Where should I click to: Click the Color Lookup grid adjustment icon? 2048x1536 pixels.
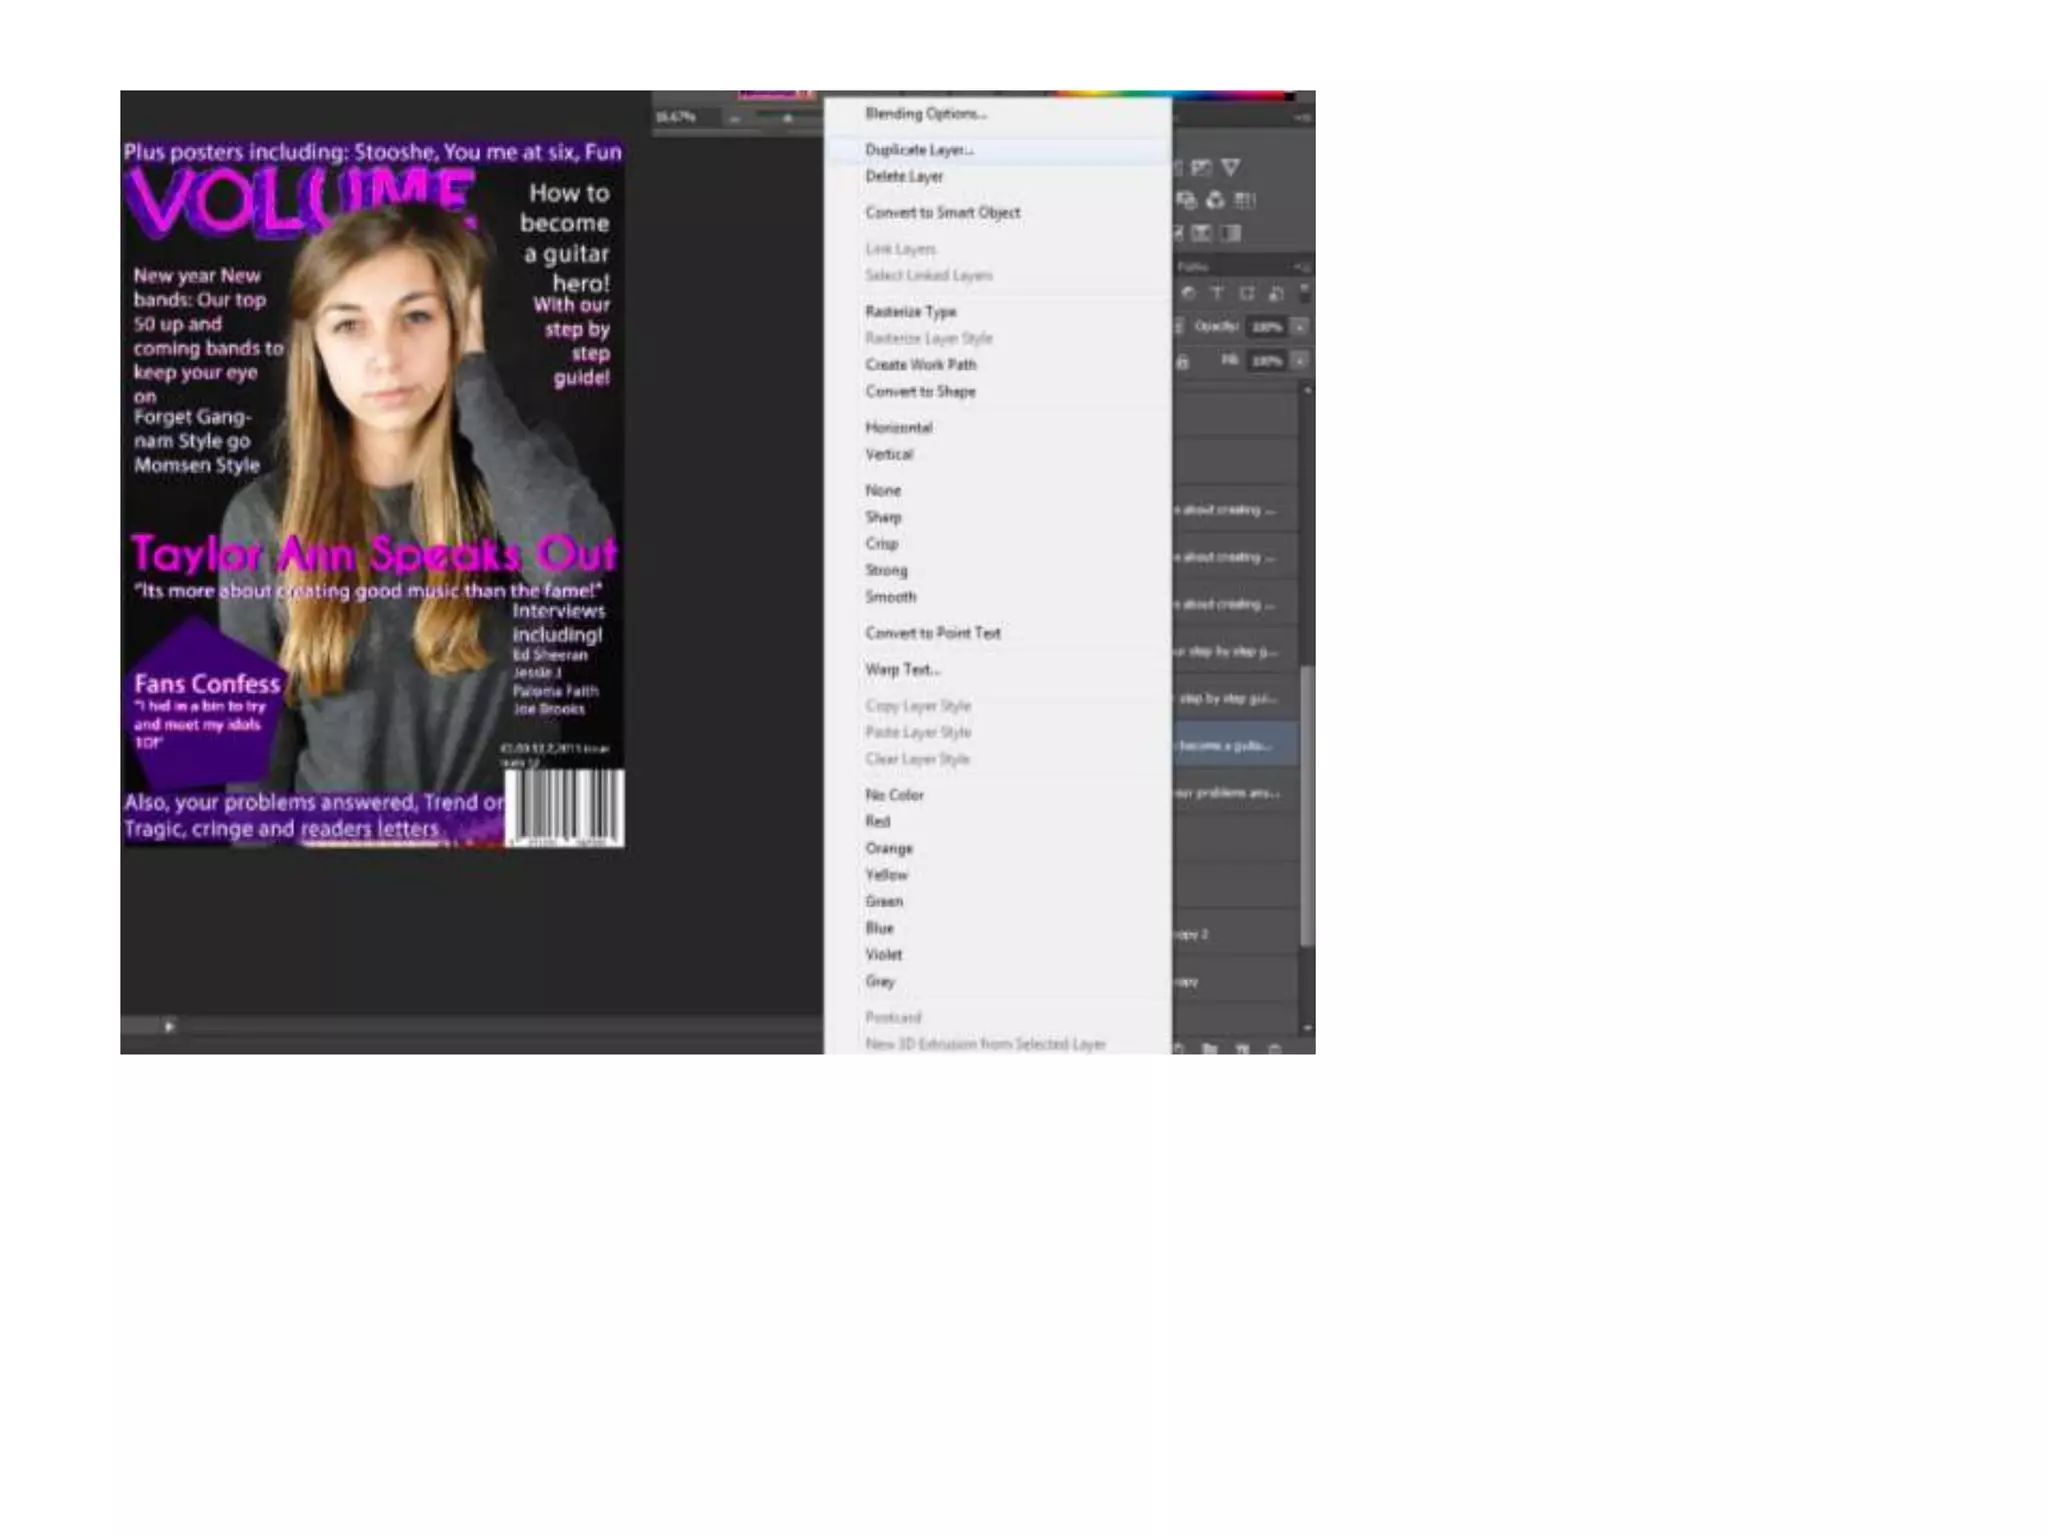point(1245,200)
